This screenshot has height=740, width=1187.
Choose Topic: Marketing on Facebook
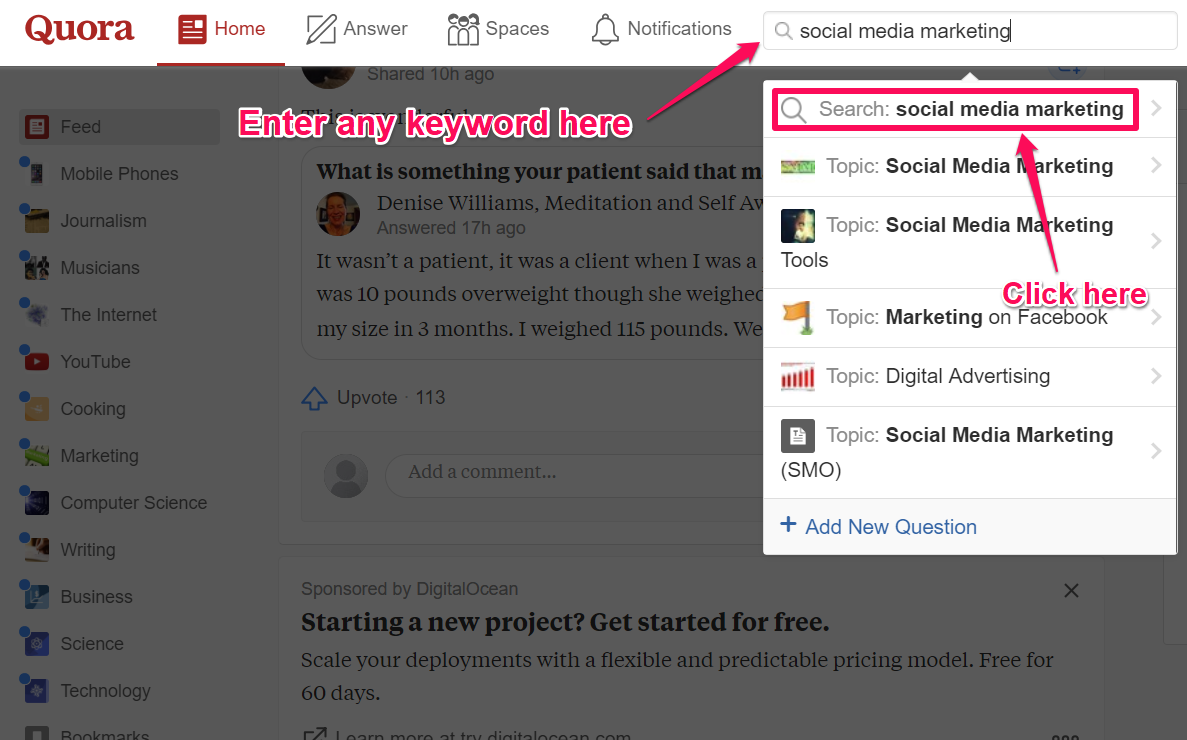pyautogui.click(x=970, y=318)
